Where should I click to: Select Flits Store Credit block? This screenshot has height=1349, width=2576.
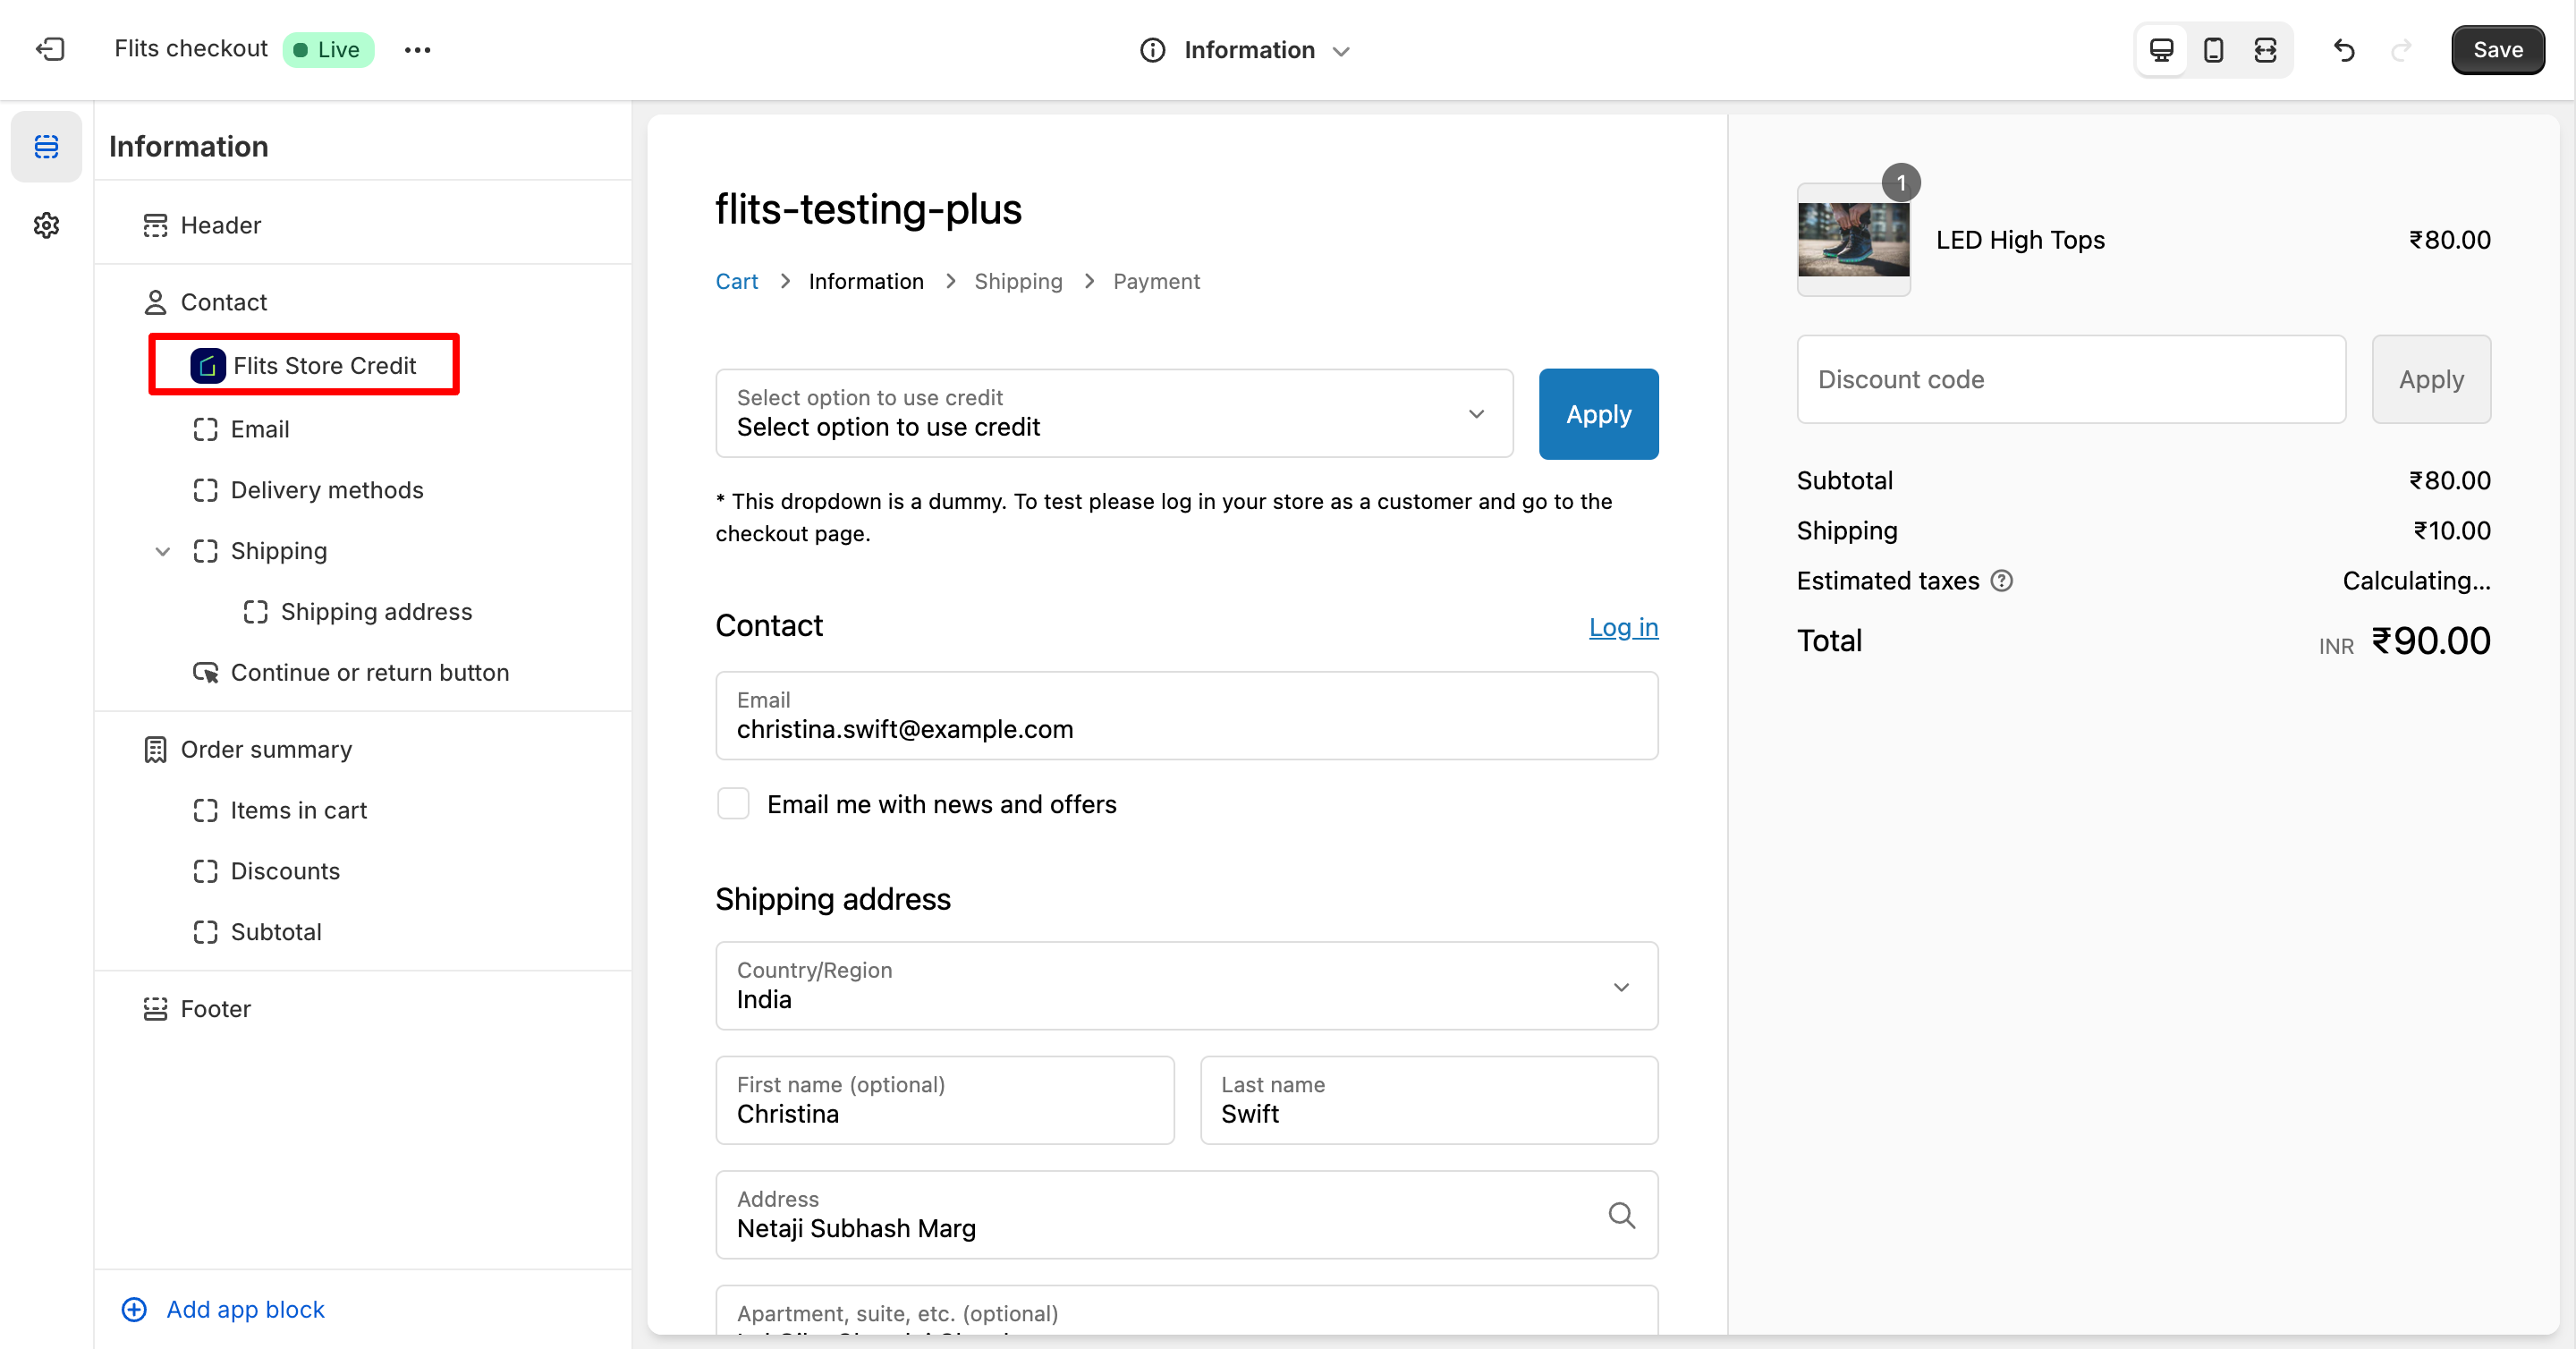click(x=323, y=365)
